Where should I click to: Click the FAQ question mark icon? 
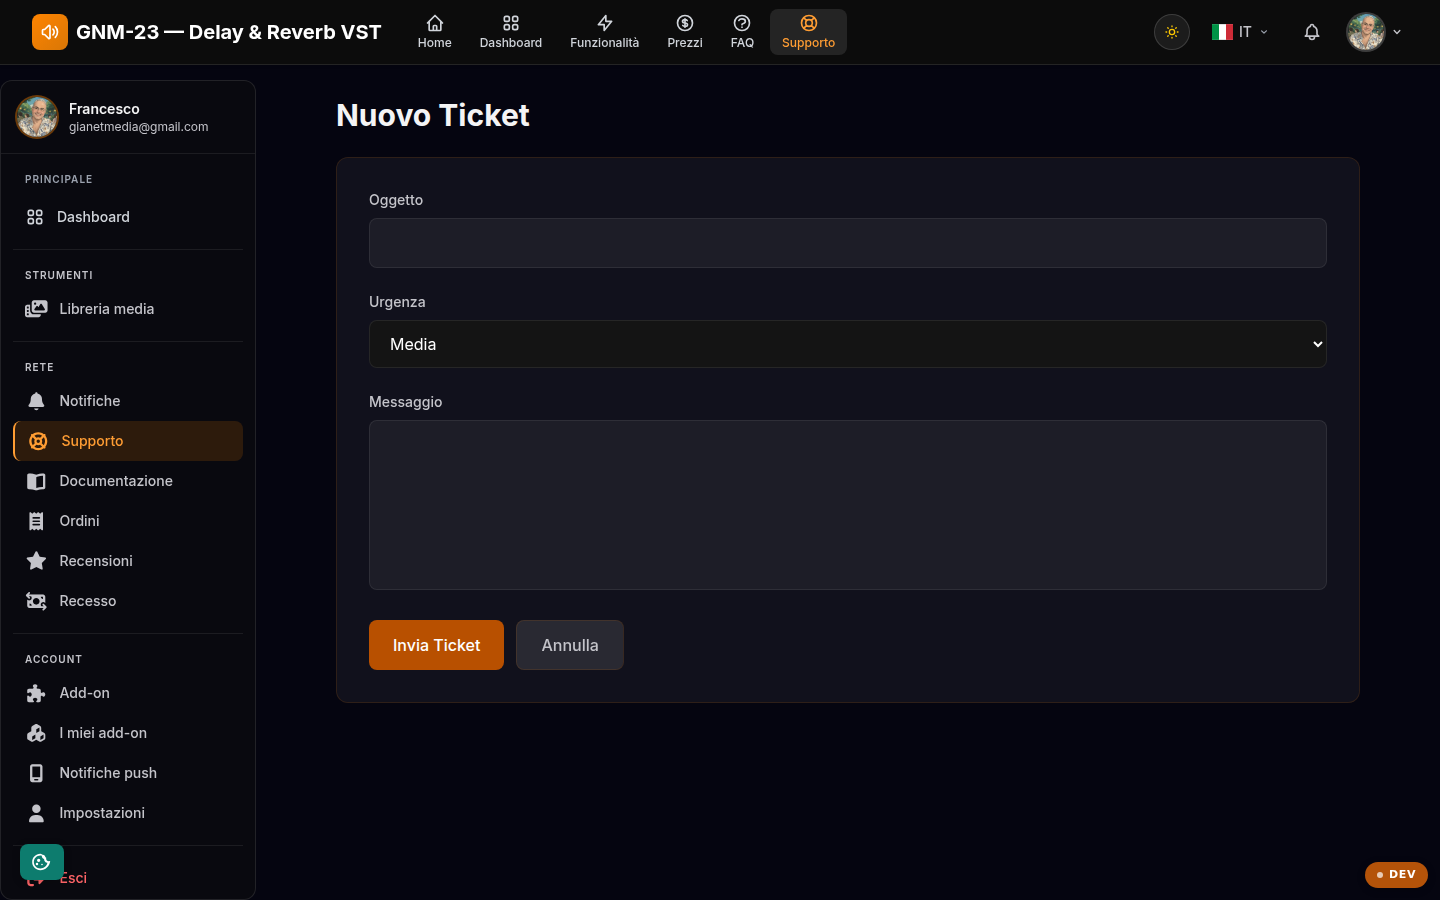742,23
